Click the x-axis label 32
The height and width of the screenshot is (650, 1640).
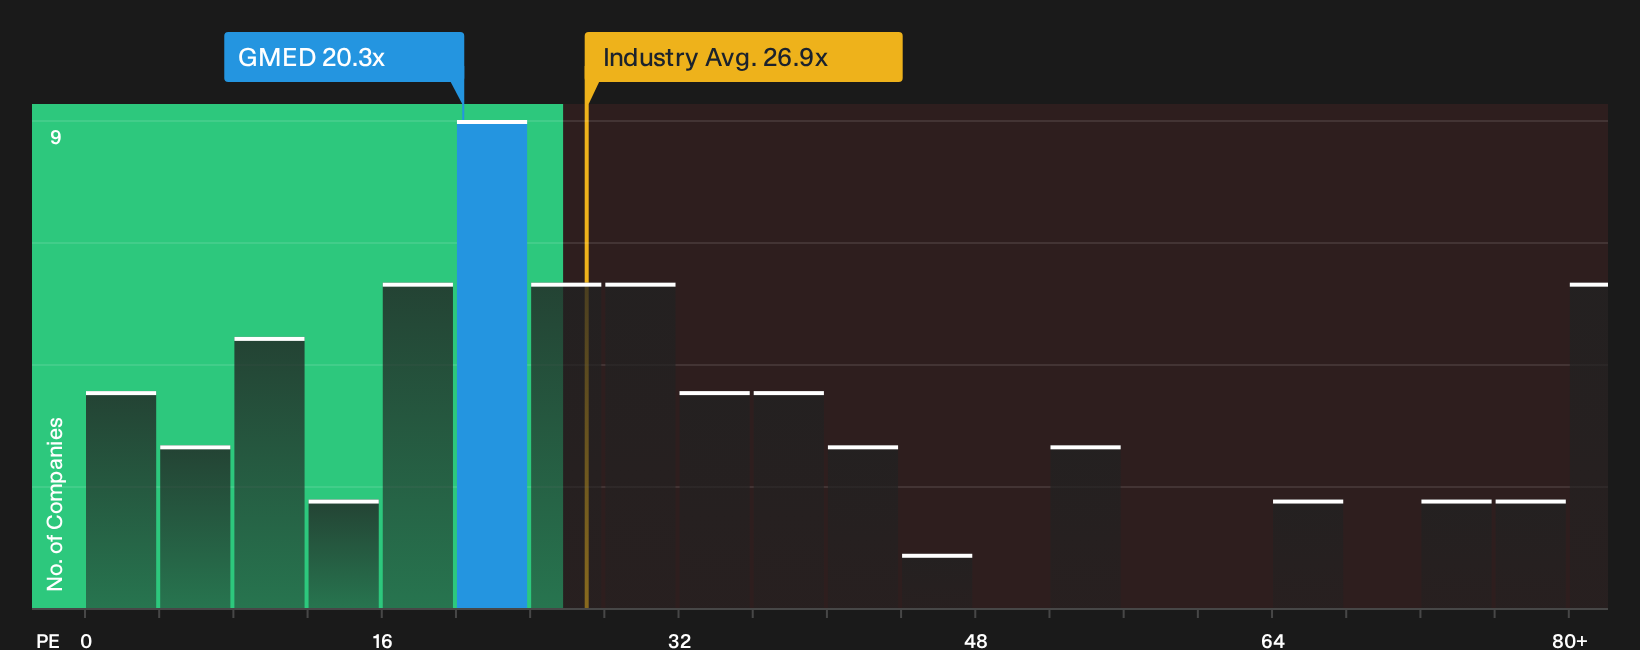pos(679,640)
